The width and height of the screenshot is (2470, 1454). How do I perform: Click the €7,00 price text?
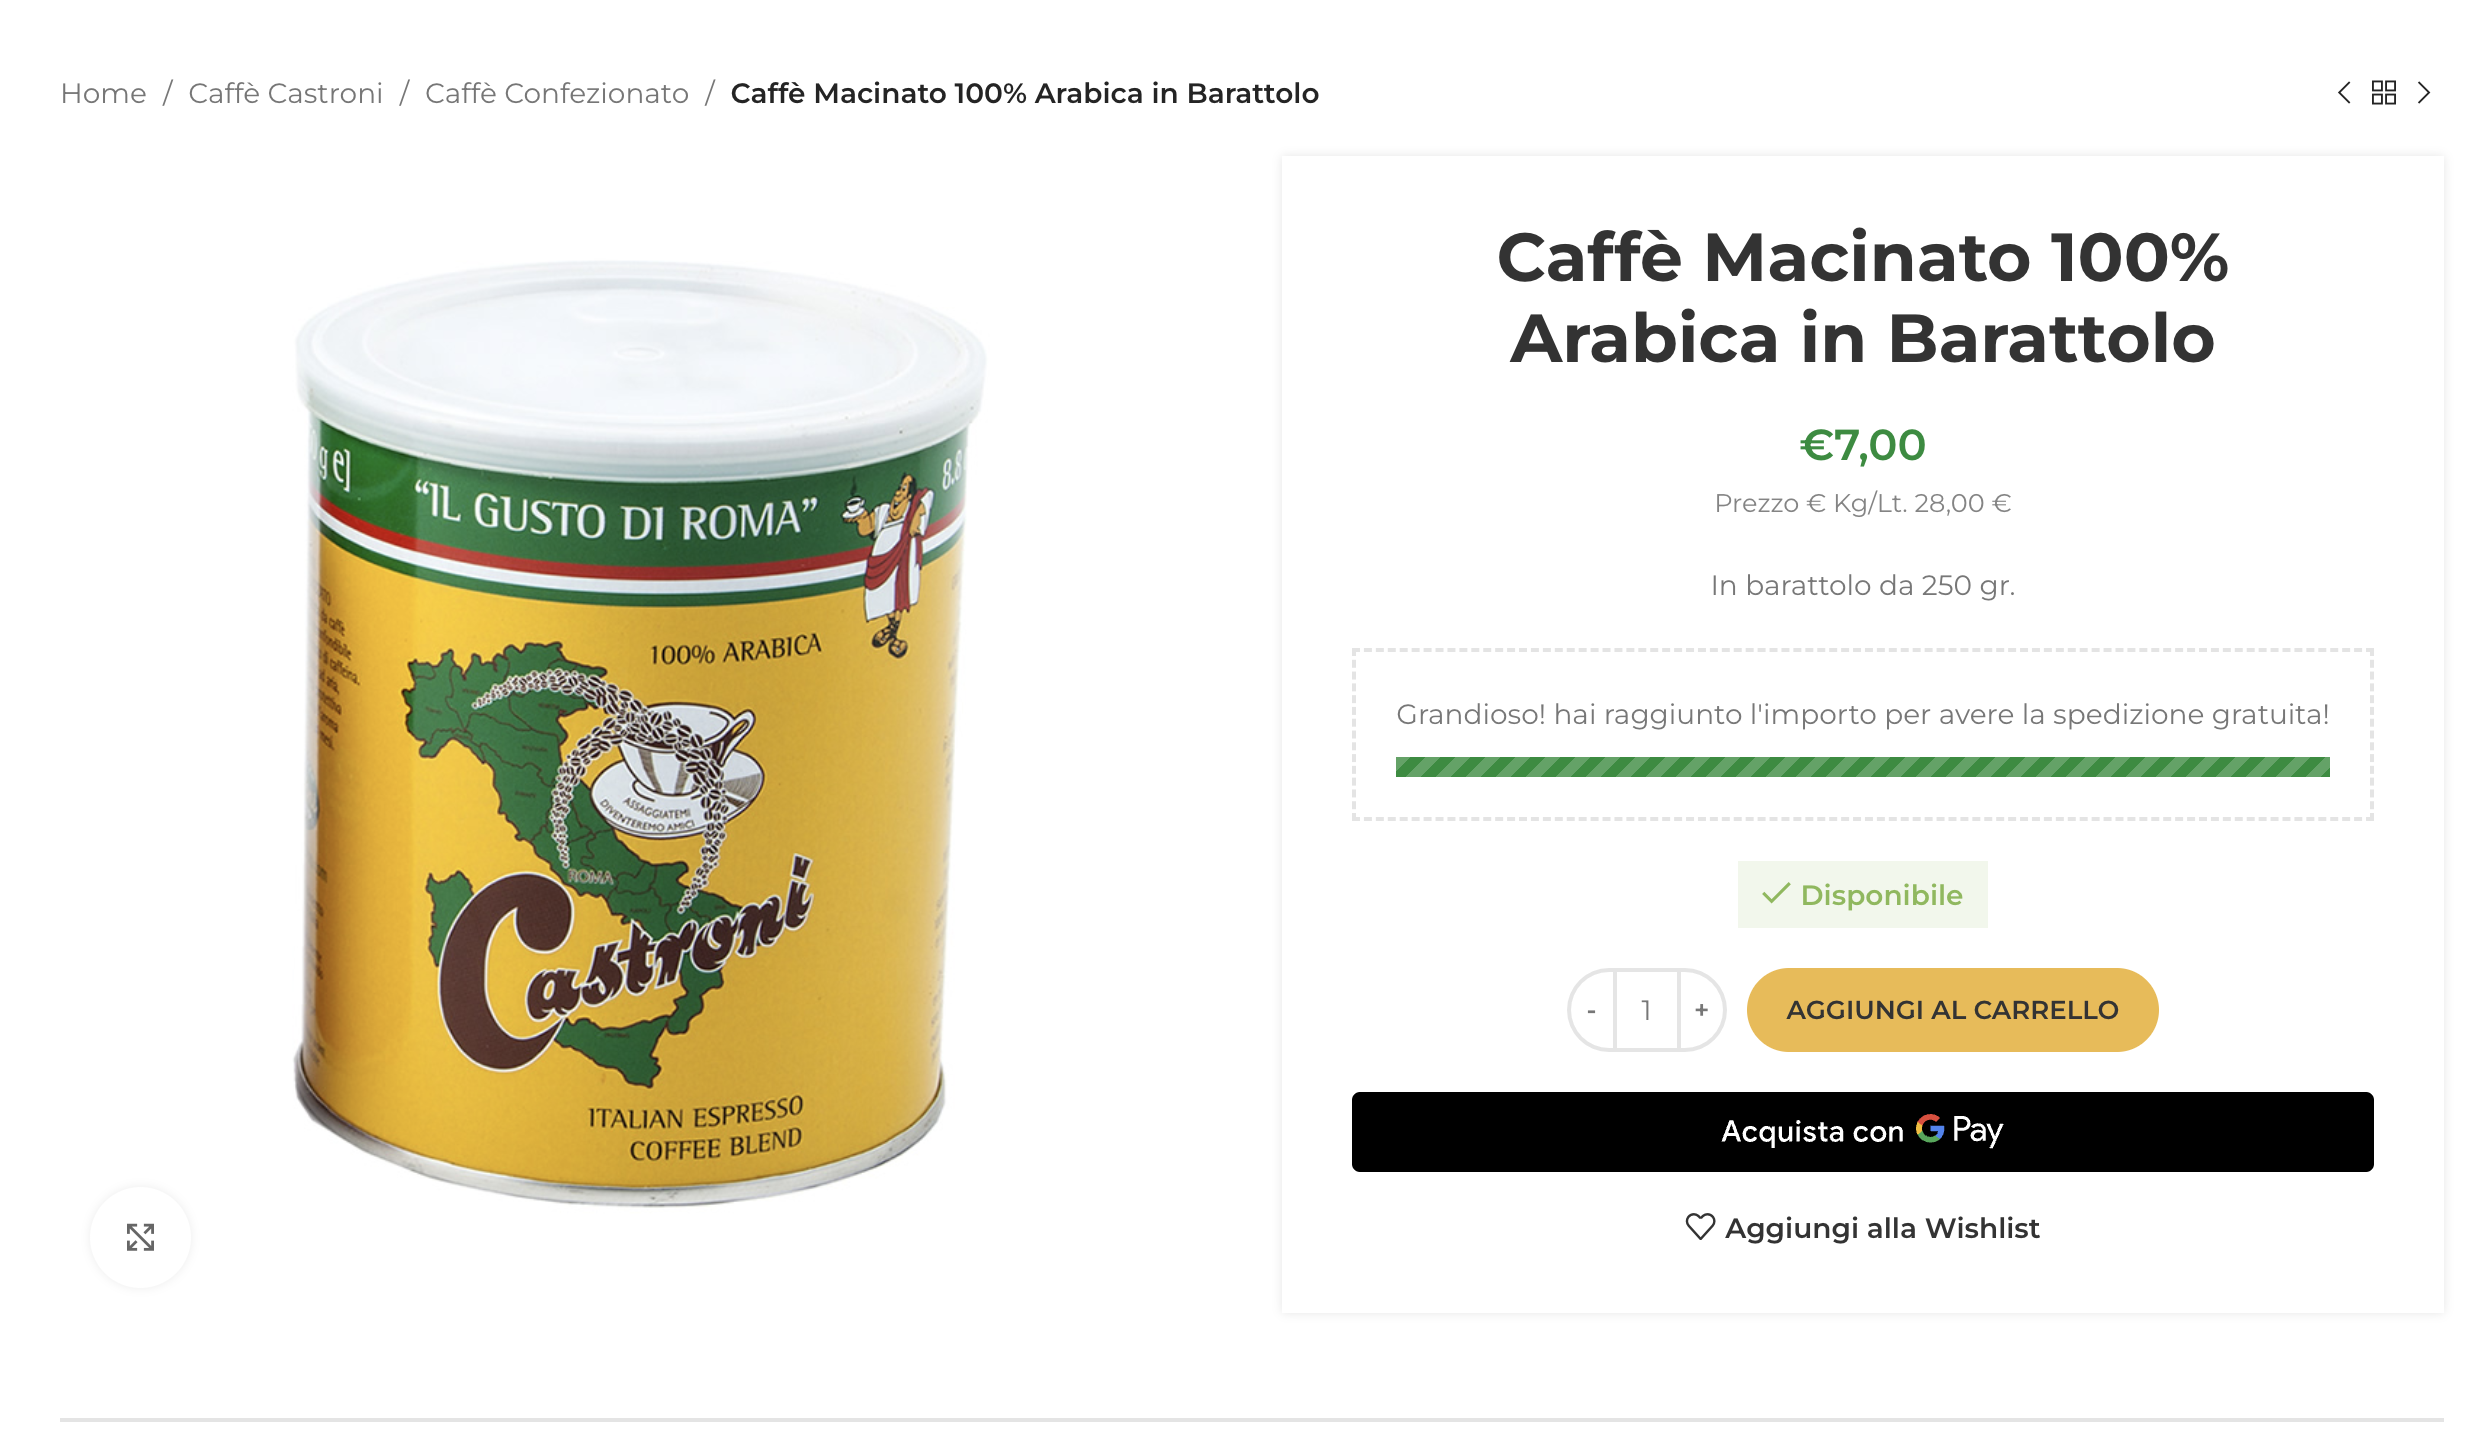[1862, 445]
